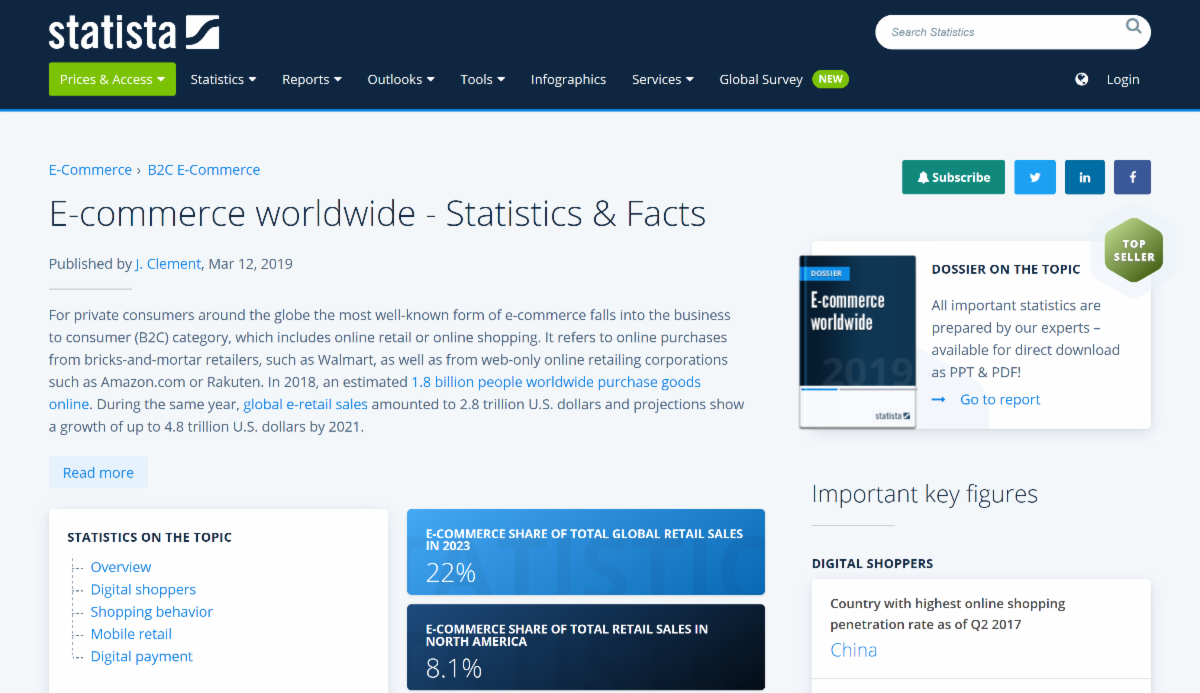Type in the Search Statistics field
1200x693 pixels.
click(x=1000, y=32)
